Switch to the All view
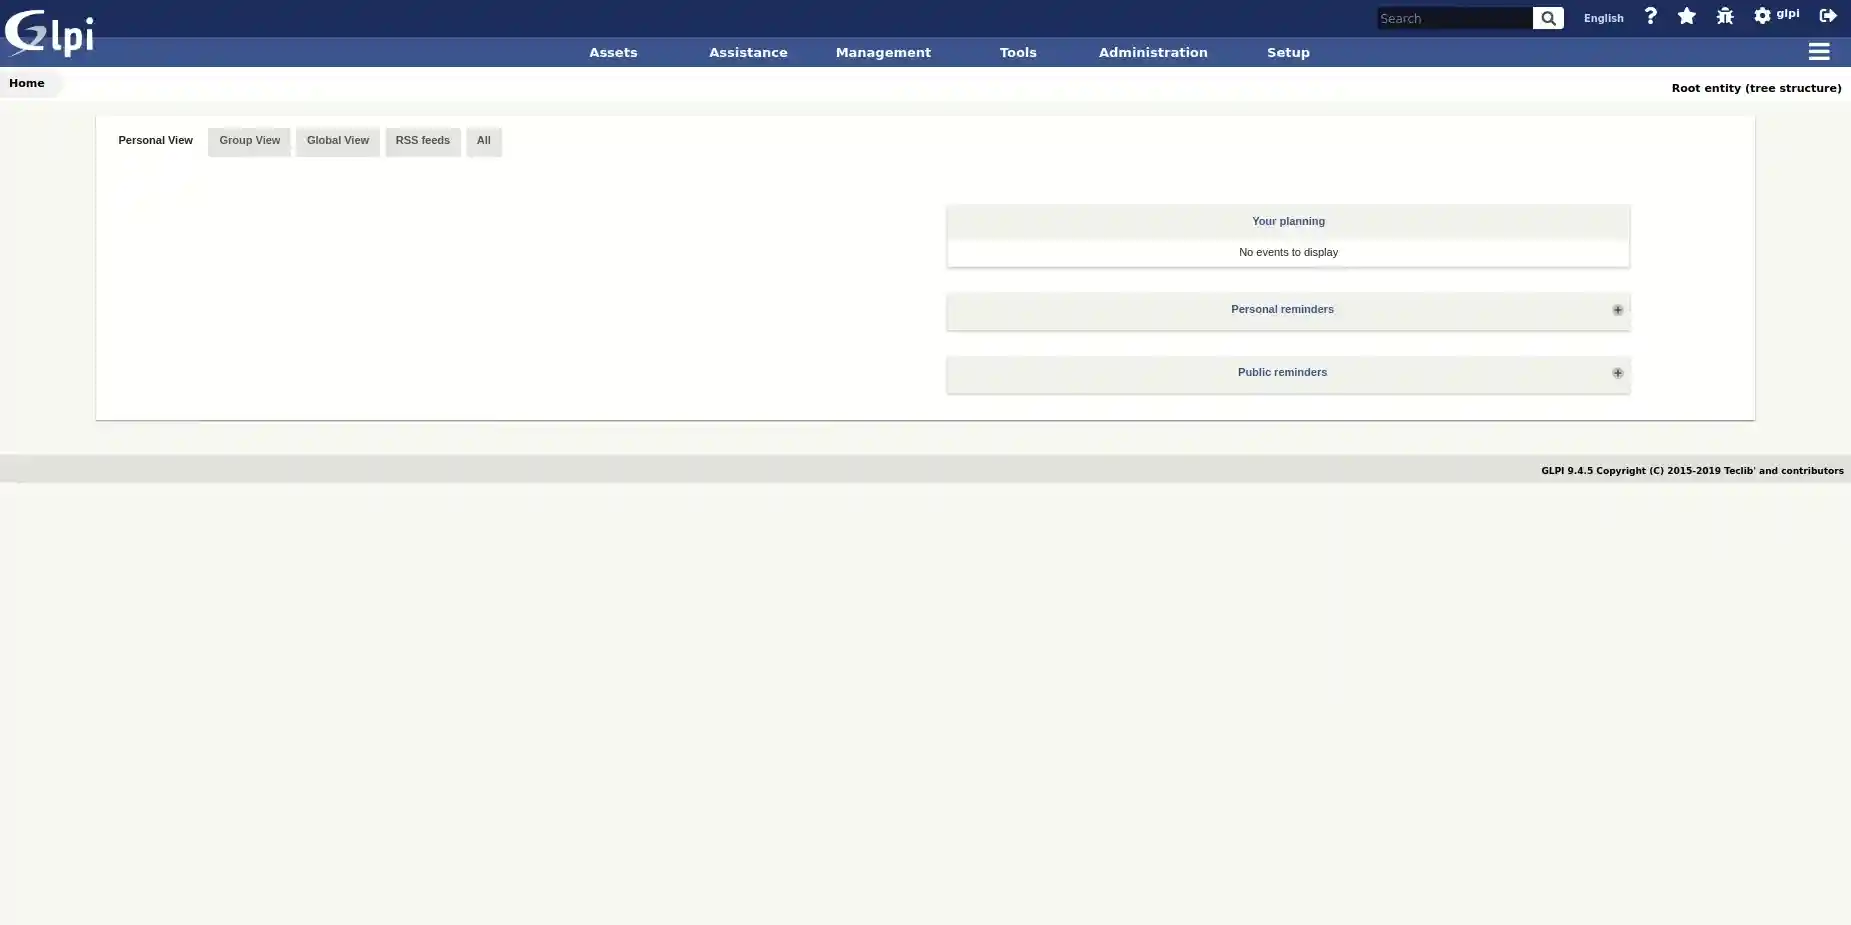 click(484, 141)
